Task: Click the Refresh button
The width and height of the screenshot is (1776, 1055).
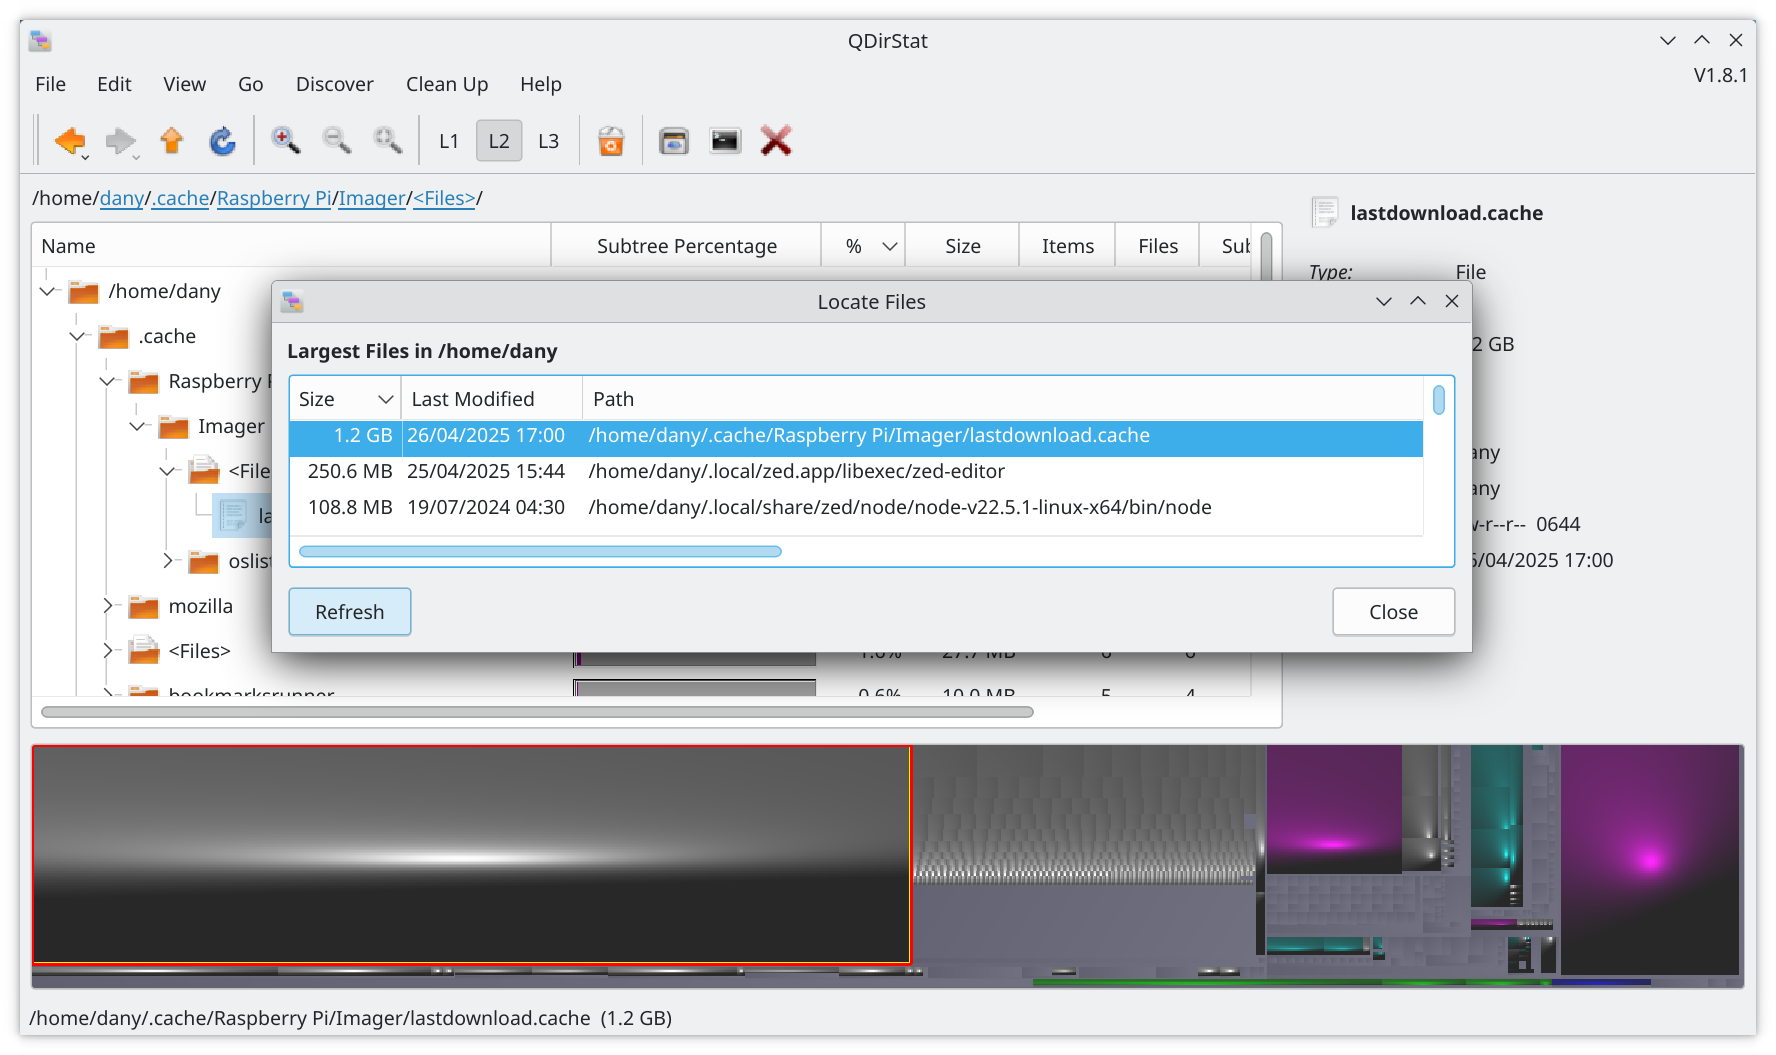Action: [x=349, y=612]
